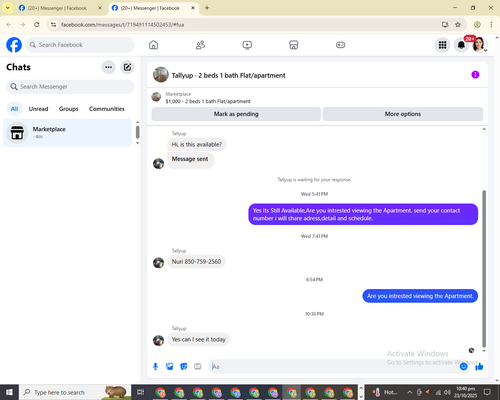
Task: Click the 'Message sent' bubble
Action: coord(190,159)
